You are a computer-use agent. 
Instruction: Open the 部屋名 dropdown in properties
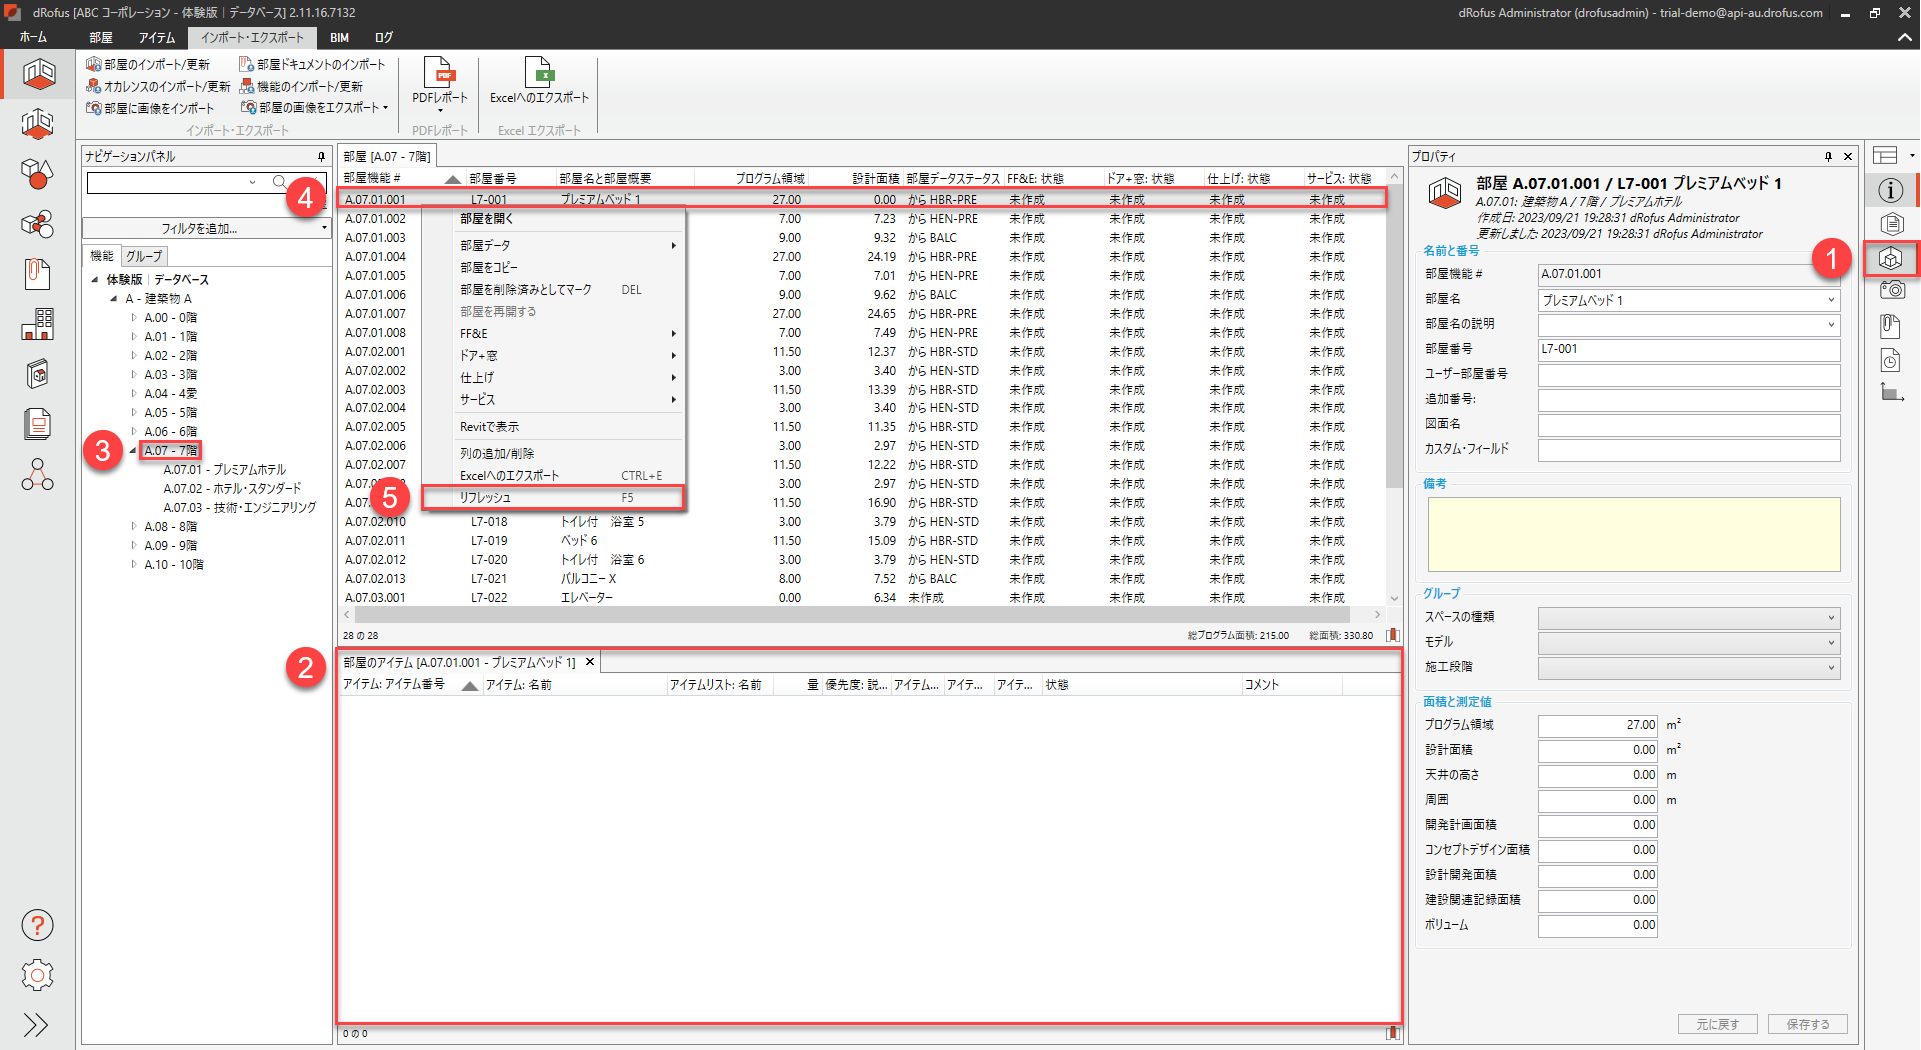[1831, 300]
